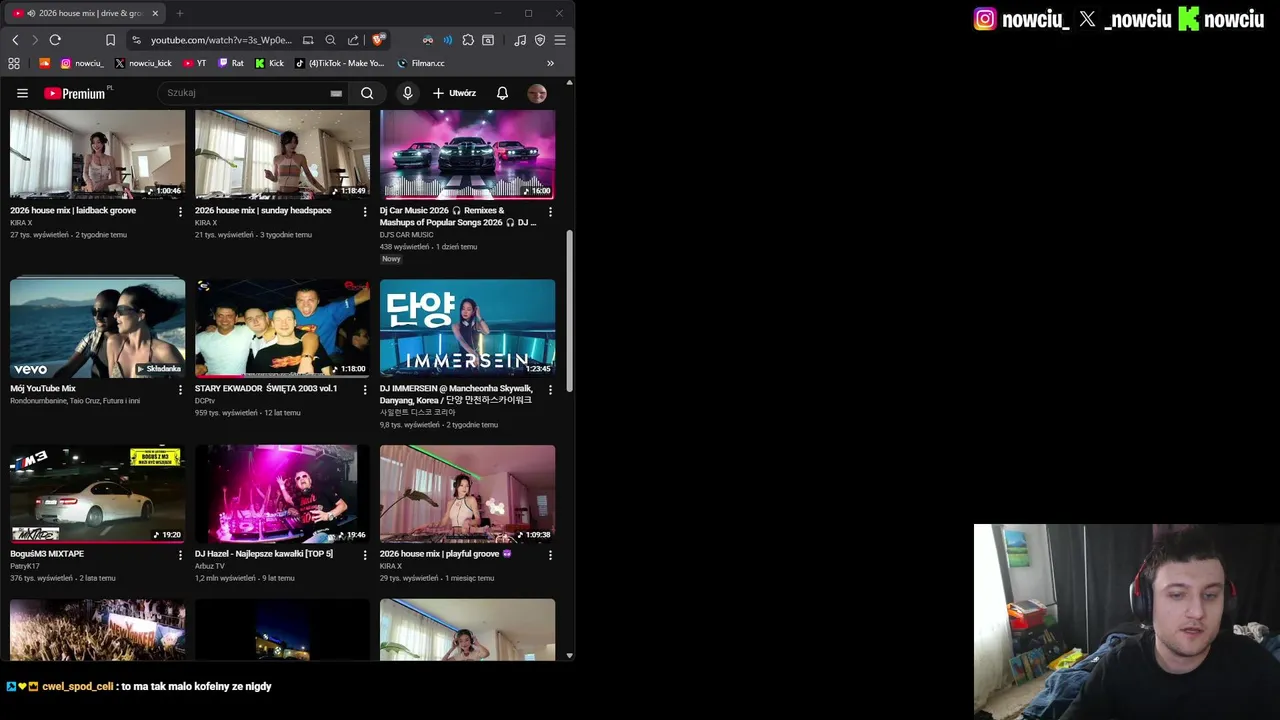Open the IMMERSEIN video thumbnail

[467, 328]
